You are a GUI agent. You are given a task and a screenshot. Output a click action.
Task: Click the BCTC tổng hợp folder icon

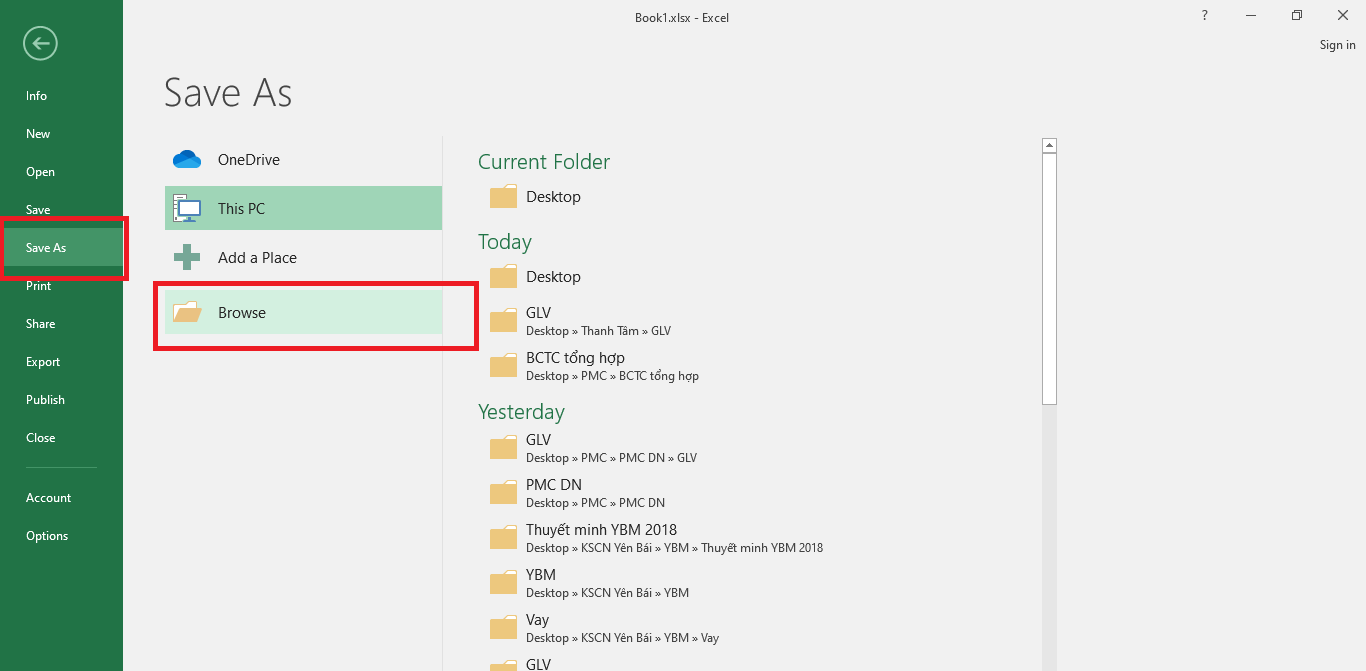click(x=503, y=366)
